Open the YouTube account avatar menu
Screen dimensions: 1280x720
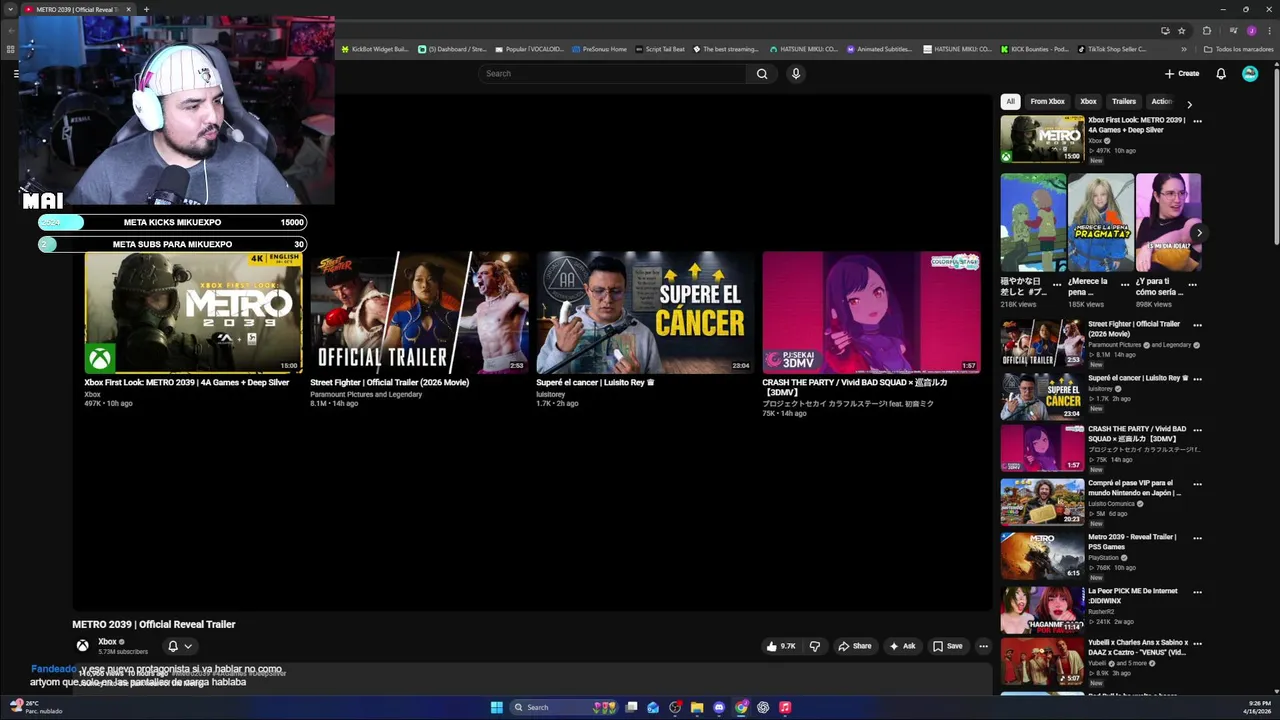[x=1250, y=73]
